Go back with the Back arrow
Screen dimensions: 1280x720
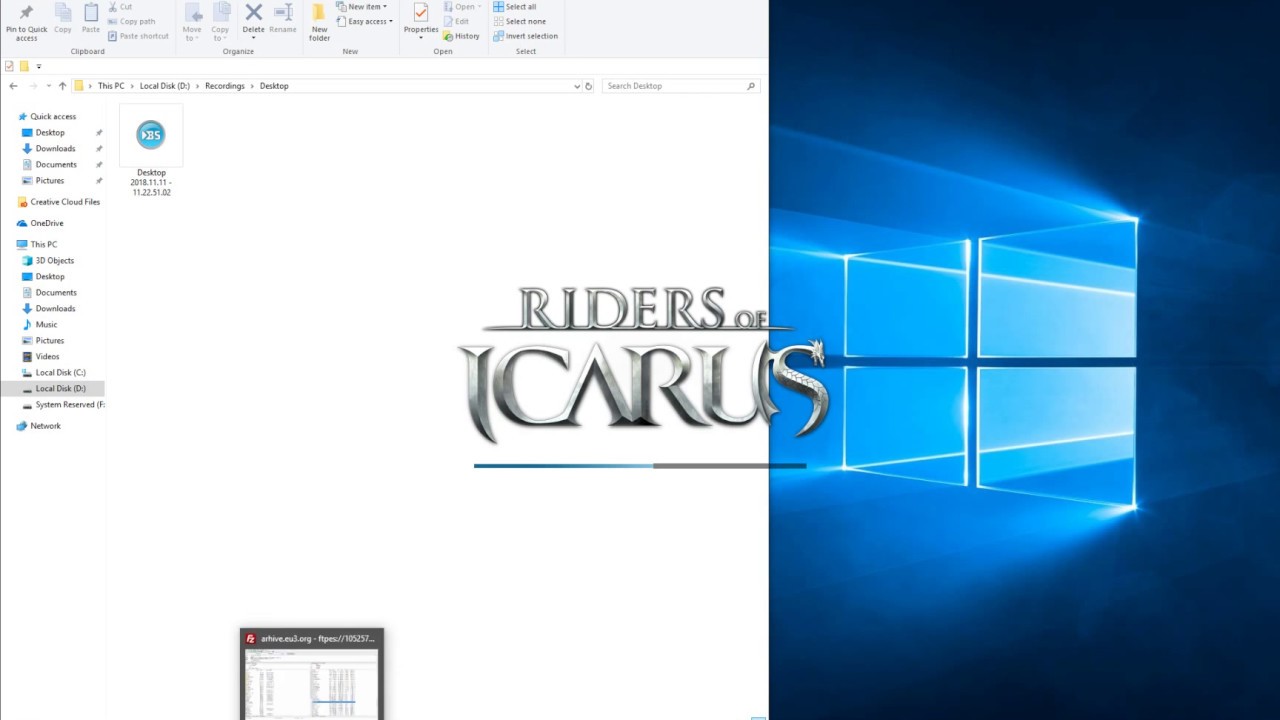13,86
